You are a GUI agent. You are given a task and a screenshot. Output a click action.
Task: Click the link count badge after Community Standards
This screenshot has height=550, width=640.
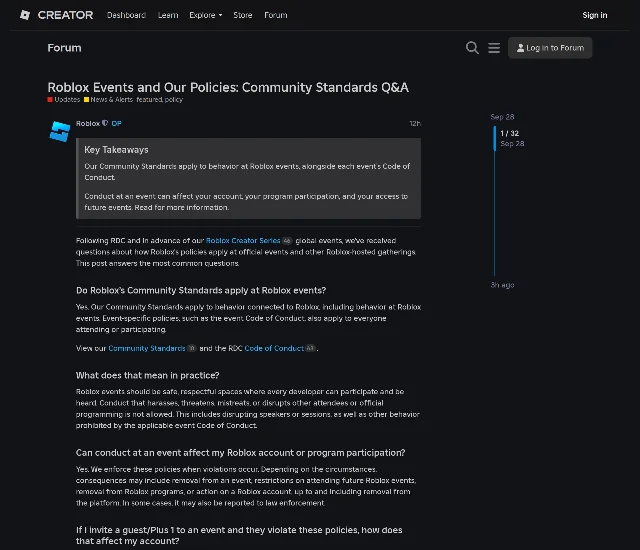pyautogui.click(x=191, y=348)
